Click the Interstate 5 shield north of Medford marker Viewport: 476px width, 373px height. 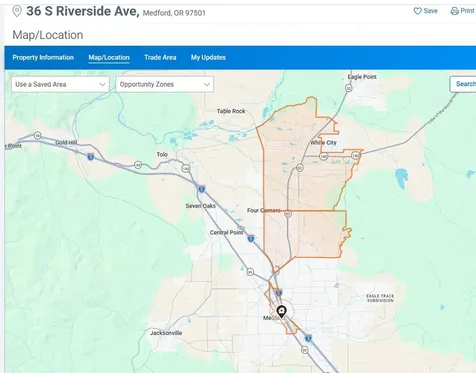pyautogui.click(x=279, y=293)
